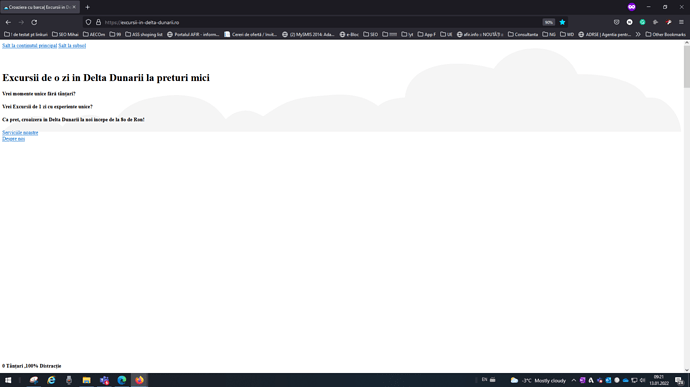Open the Windows Start menu
The width and height of the screenshot is (690, 387).
[8, 380]
